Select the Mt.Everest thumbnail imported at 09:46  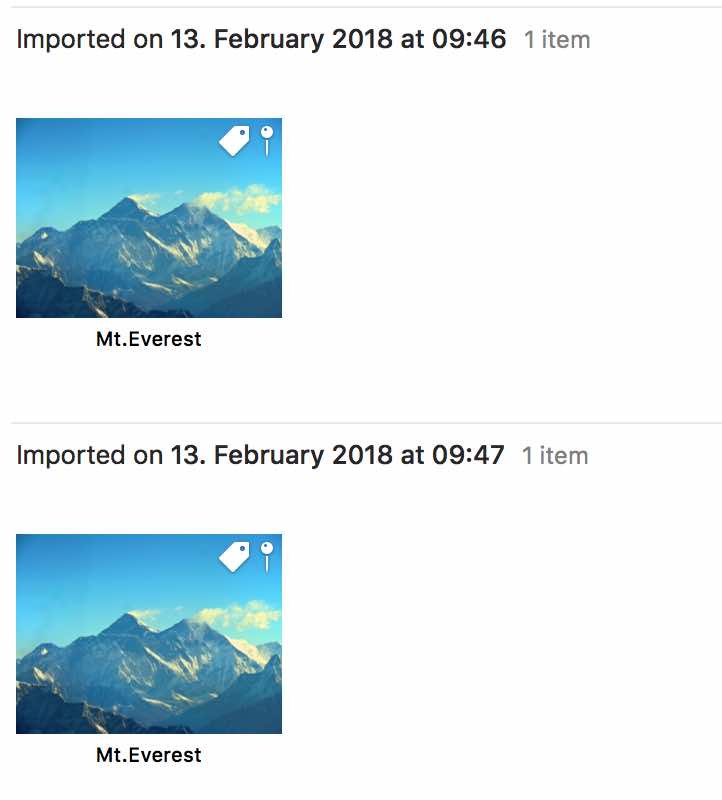pyautogui.click(x=149, y=218)
